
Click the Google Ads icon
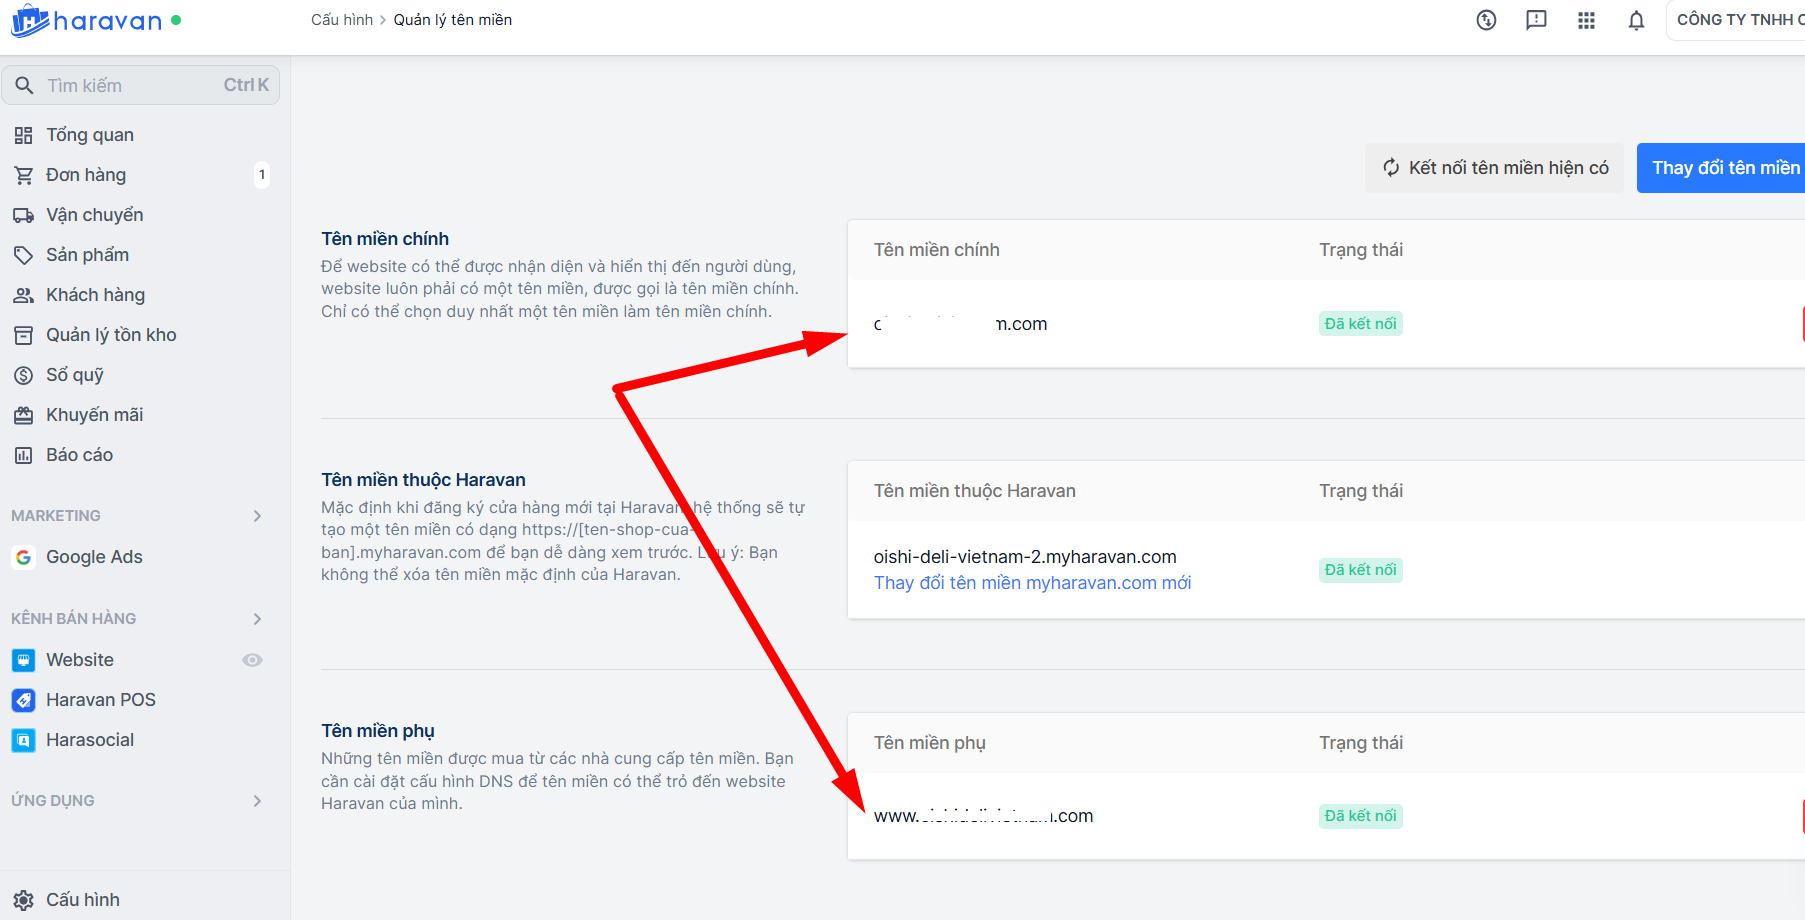point(23,557)
